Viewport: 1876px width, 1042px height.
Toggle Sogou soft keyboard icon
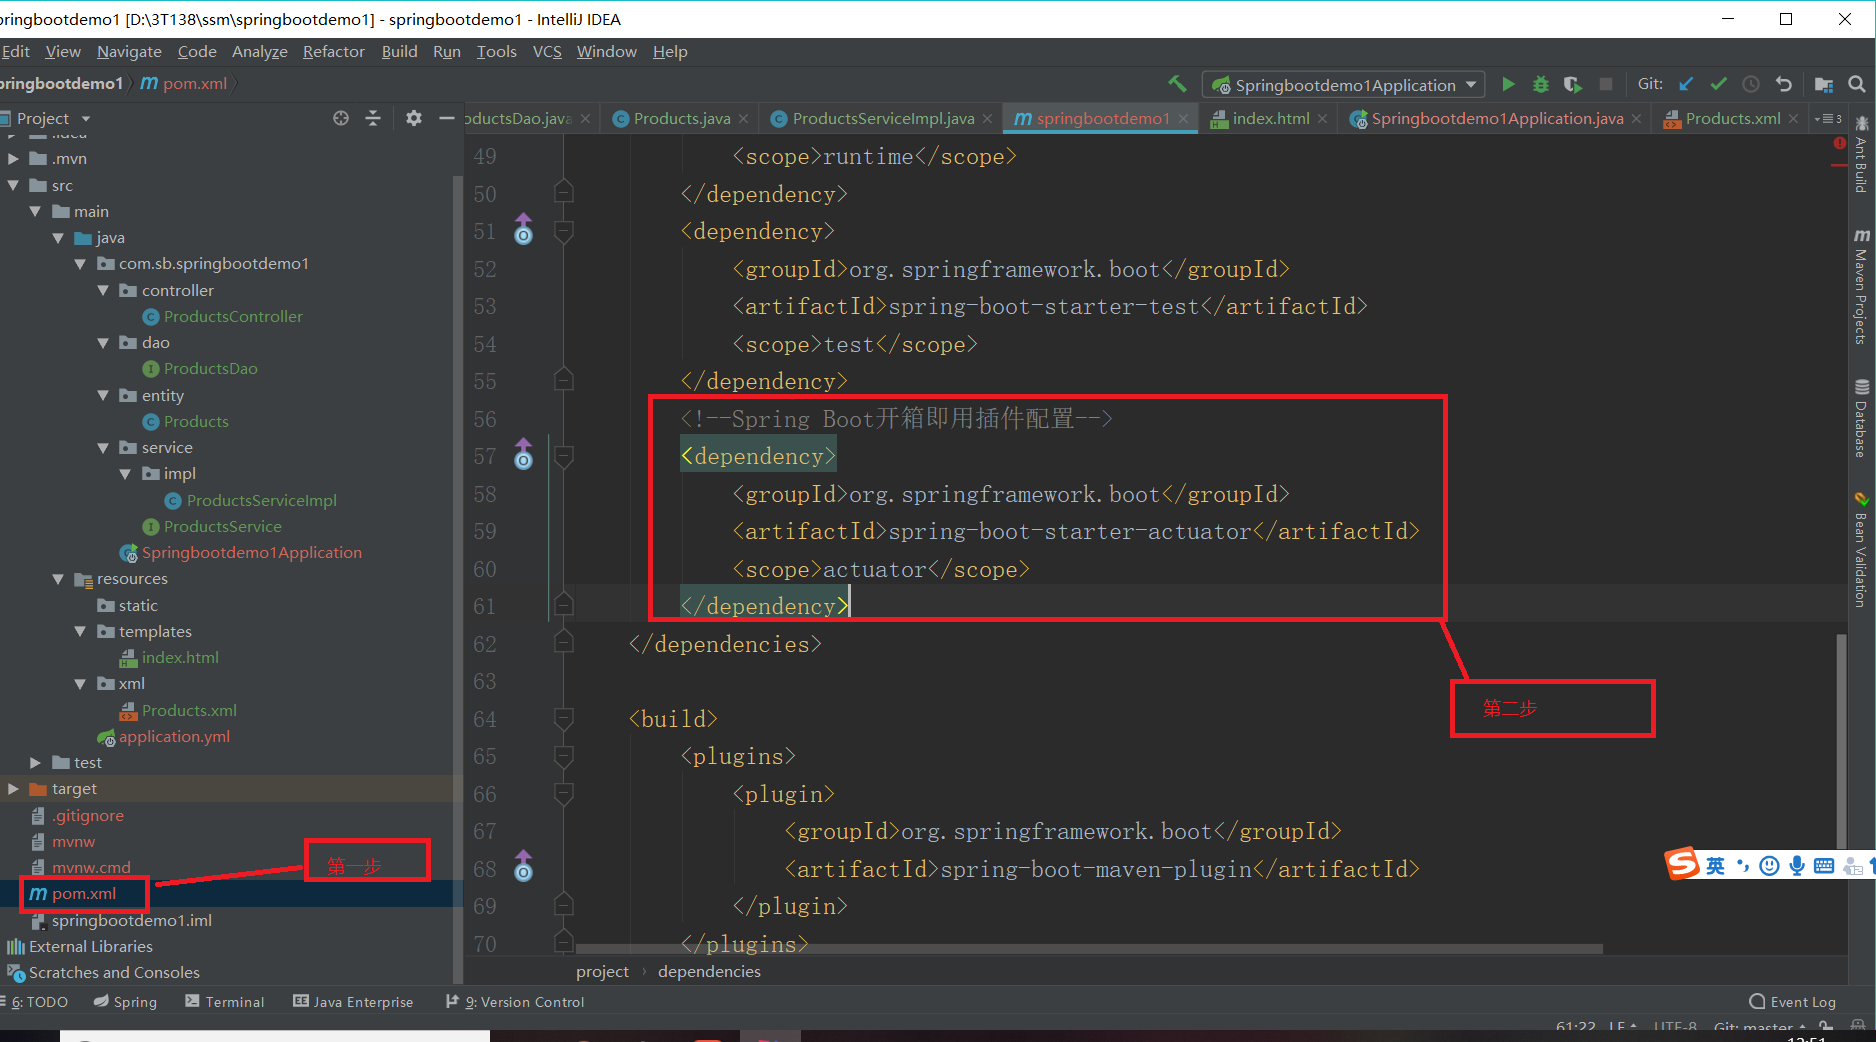pyautogui.click(x=1824, y=866)
